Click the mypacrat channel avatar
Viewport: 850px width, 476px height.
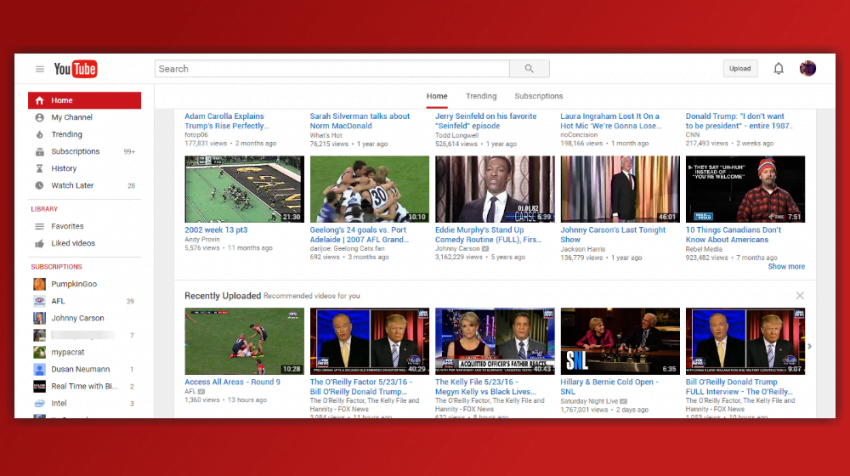(40, 352)
